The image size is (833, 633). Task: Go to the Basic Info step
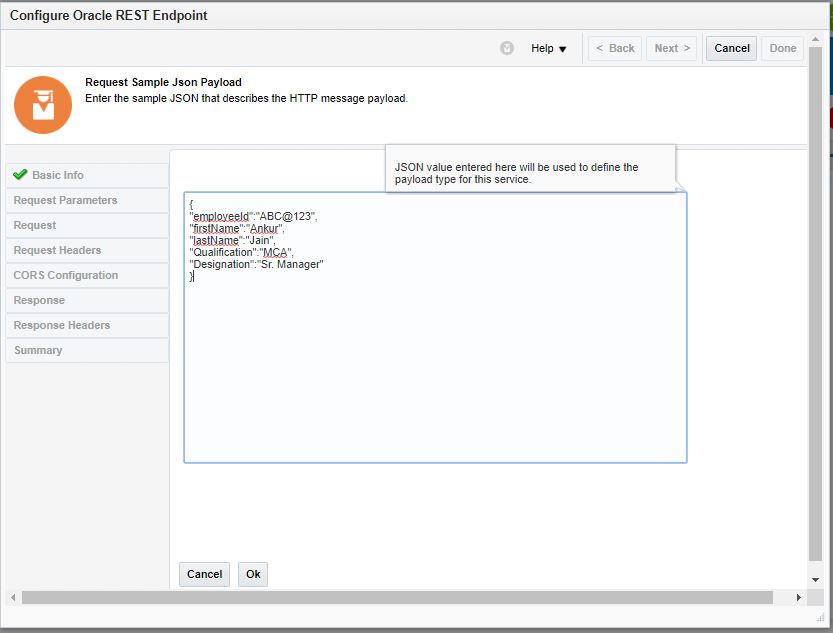pos(87,175)
